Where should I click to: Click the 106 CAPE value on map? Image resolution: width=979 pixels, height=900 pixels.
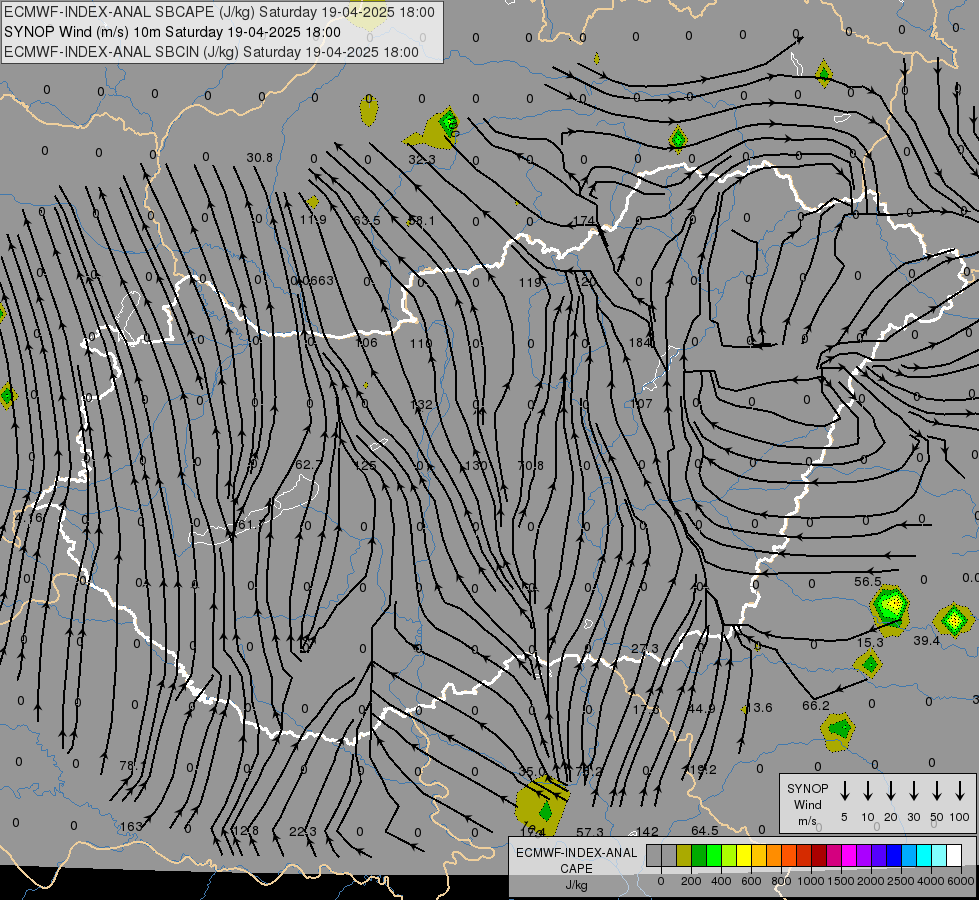pos(367,342)
